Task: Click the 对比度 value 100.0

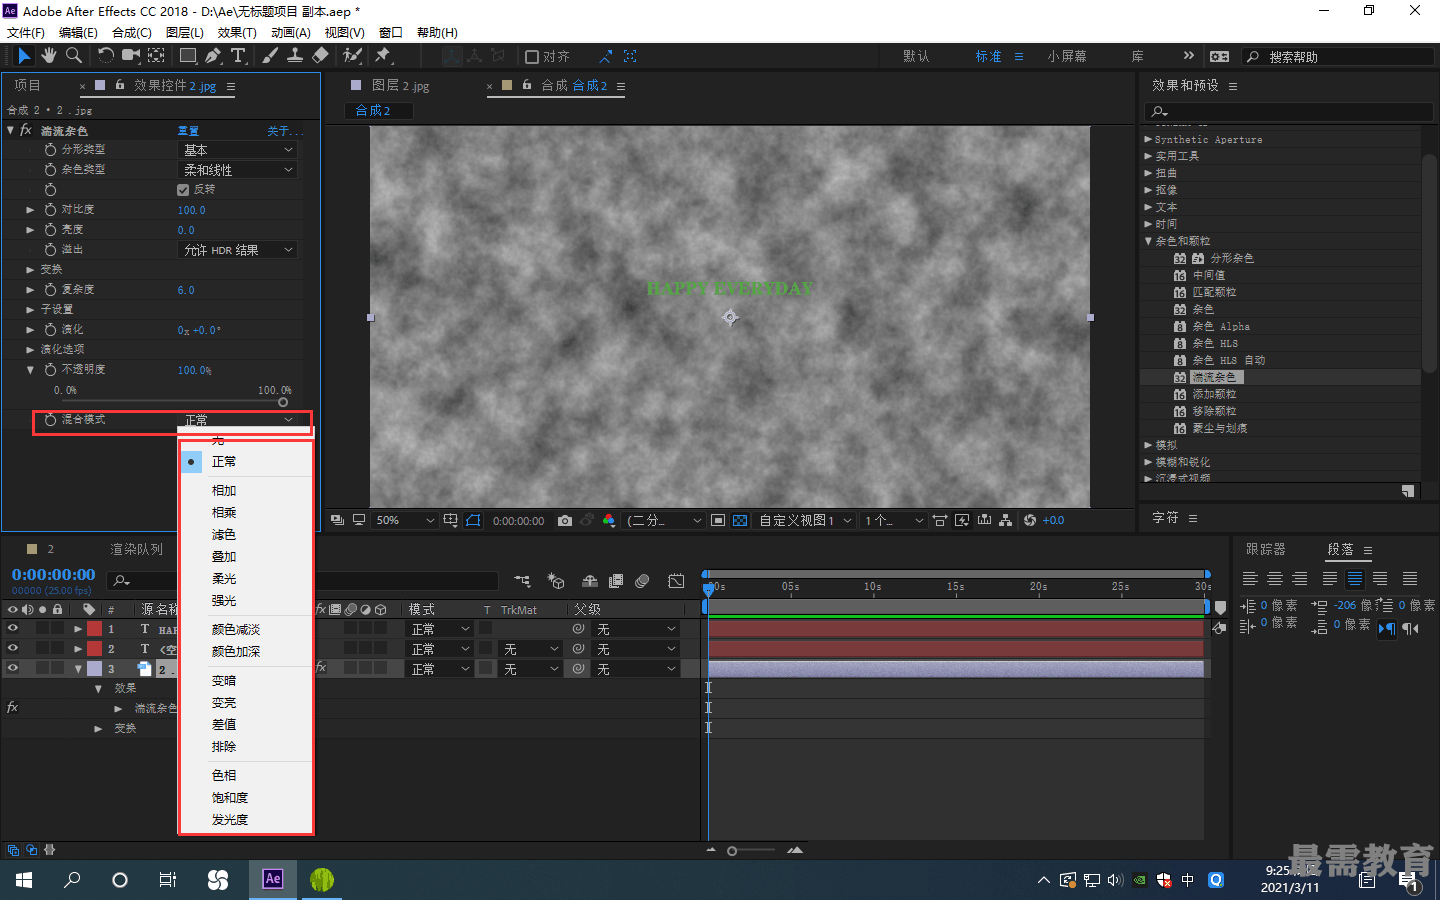Action: coord(192,210)
